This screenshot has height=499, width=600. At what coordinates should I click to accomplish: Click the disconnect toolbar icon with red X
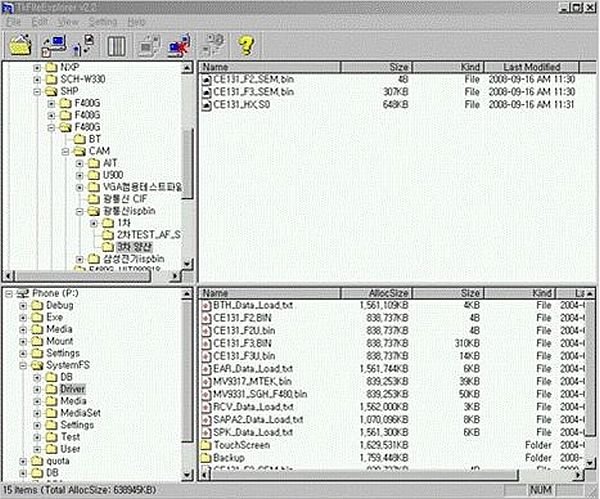[x=179, y=46]
